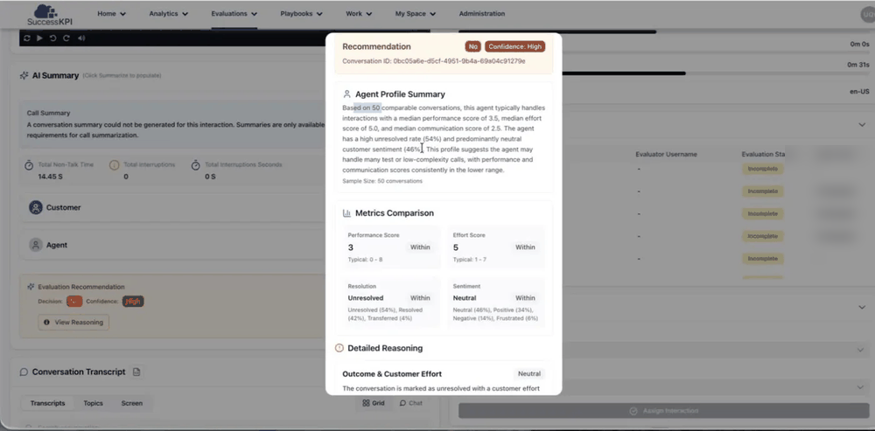Click the document icon next to Conversation Transcript

136,372
